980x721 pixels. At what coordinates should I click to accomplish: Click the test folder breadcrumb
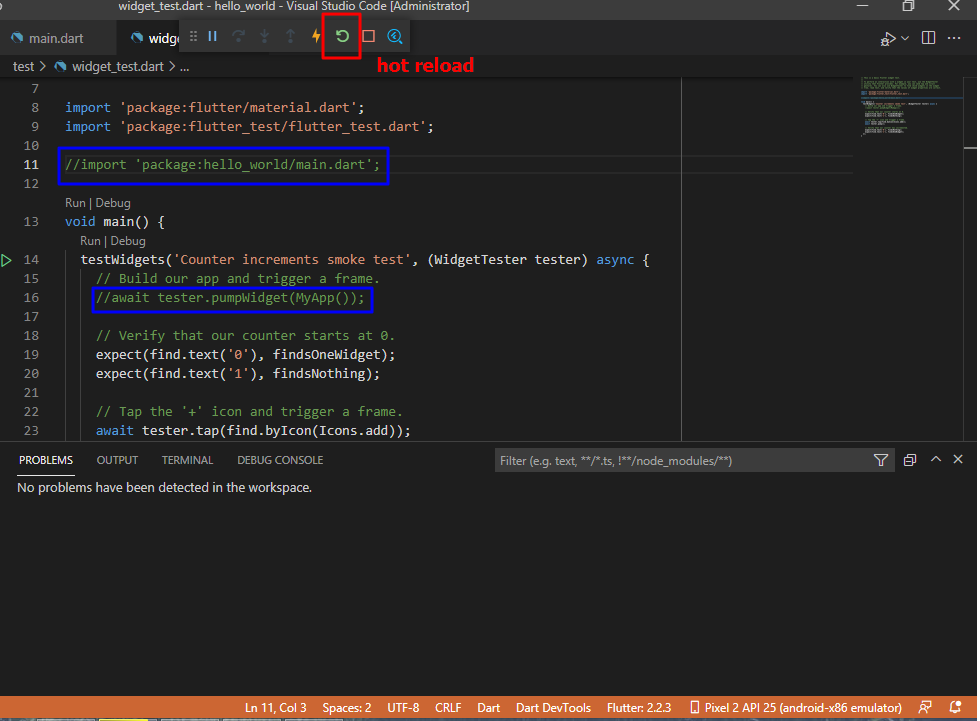pyautogui.click(x=23, y=66)
